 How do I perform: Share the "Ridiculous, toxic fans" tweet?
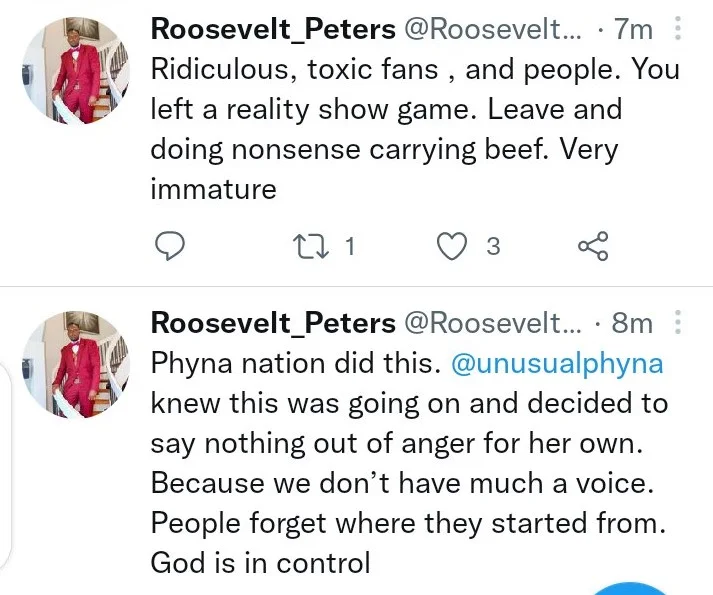click(x=593, y=246)
